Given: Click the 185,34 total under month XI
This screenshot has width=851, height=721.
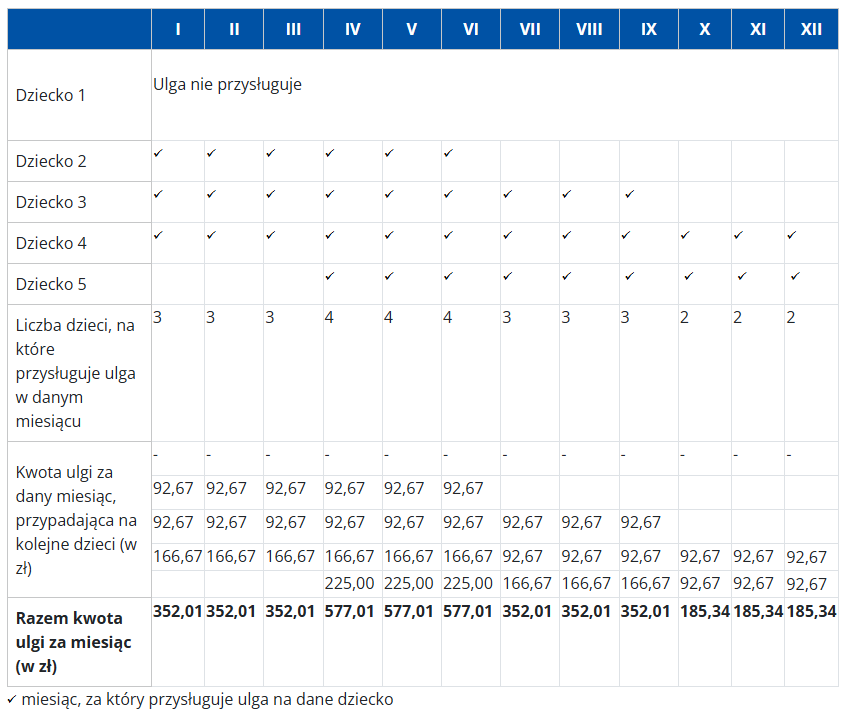Looking at the screenshot, I should coord(757,611).
